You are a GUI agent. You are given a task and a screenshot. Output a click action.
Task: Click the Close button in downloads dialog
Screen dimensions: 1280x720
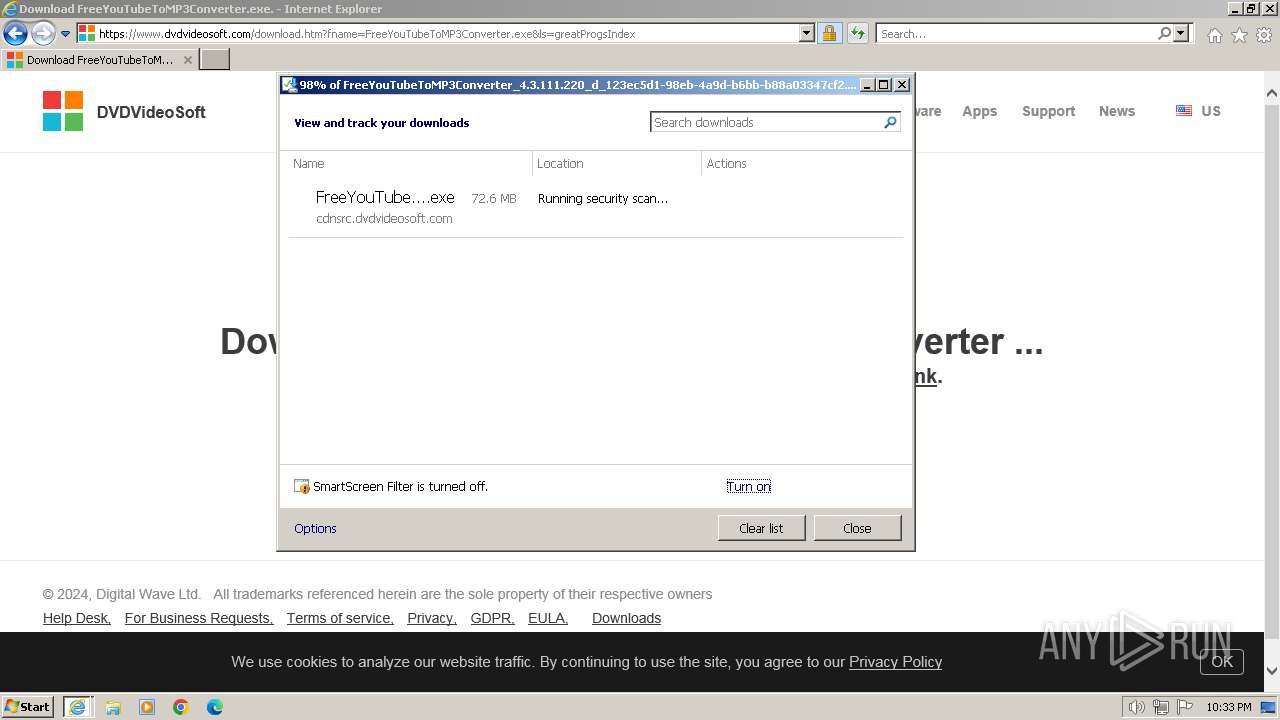click(x=857, y=528)
